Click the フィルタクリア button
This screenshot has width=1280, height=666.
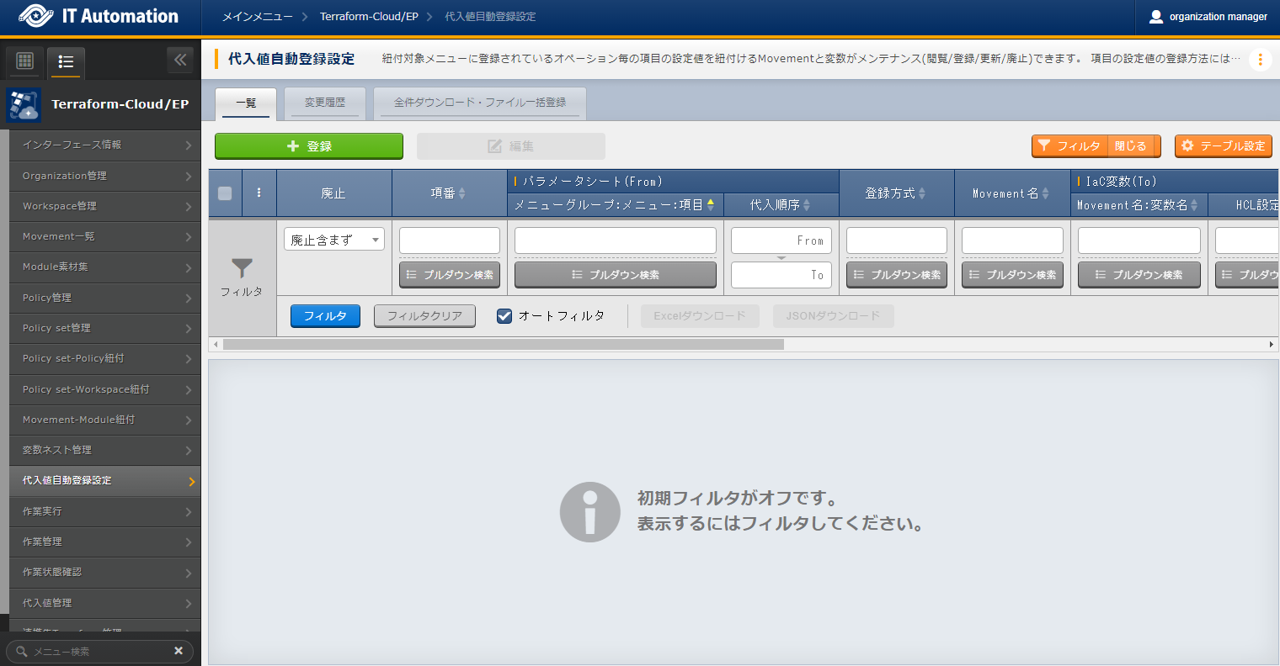tap(424, 316)
